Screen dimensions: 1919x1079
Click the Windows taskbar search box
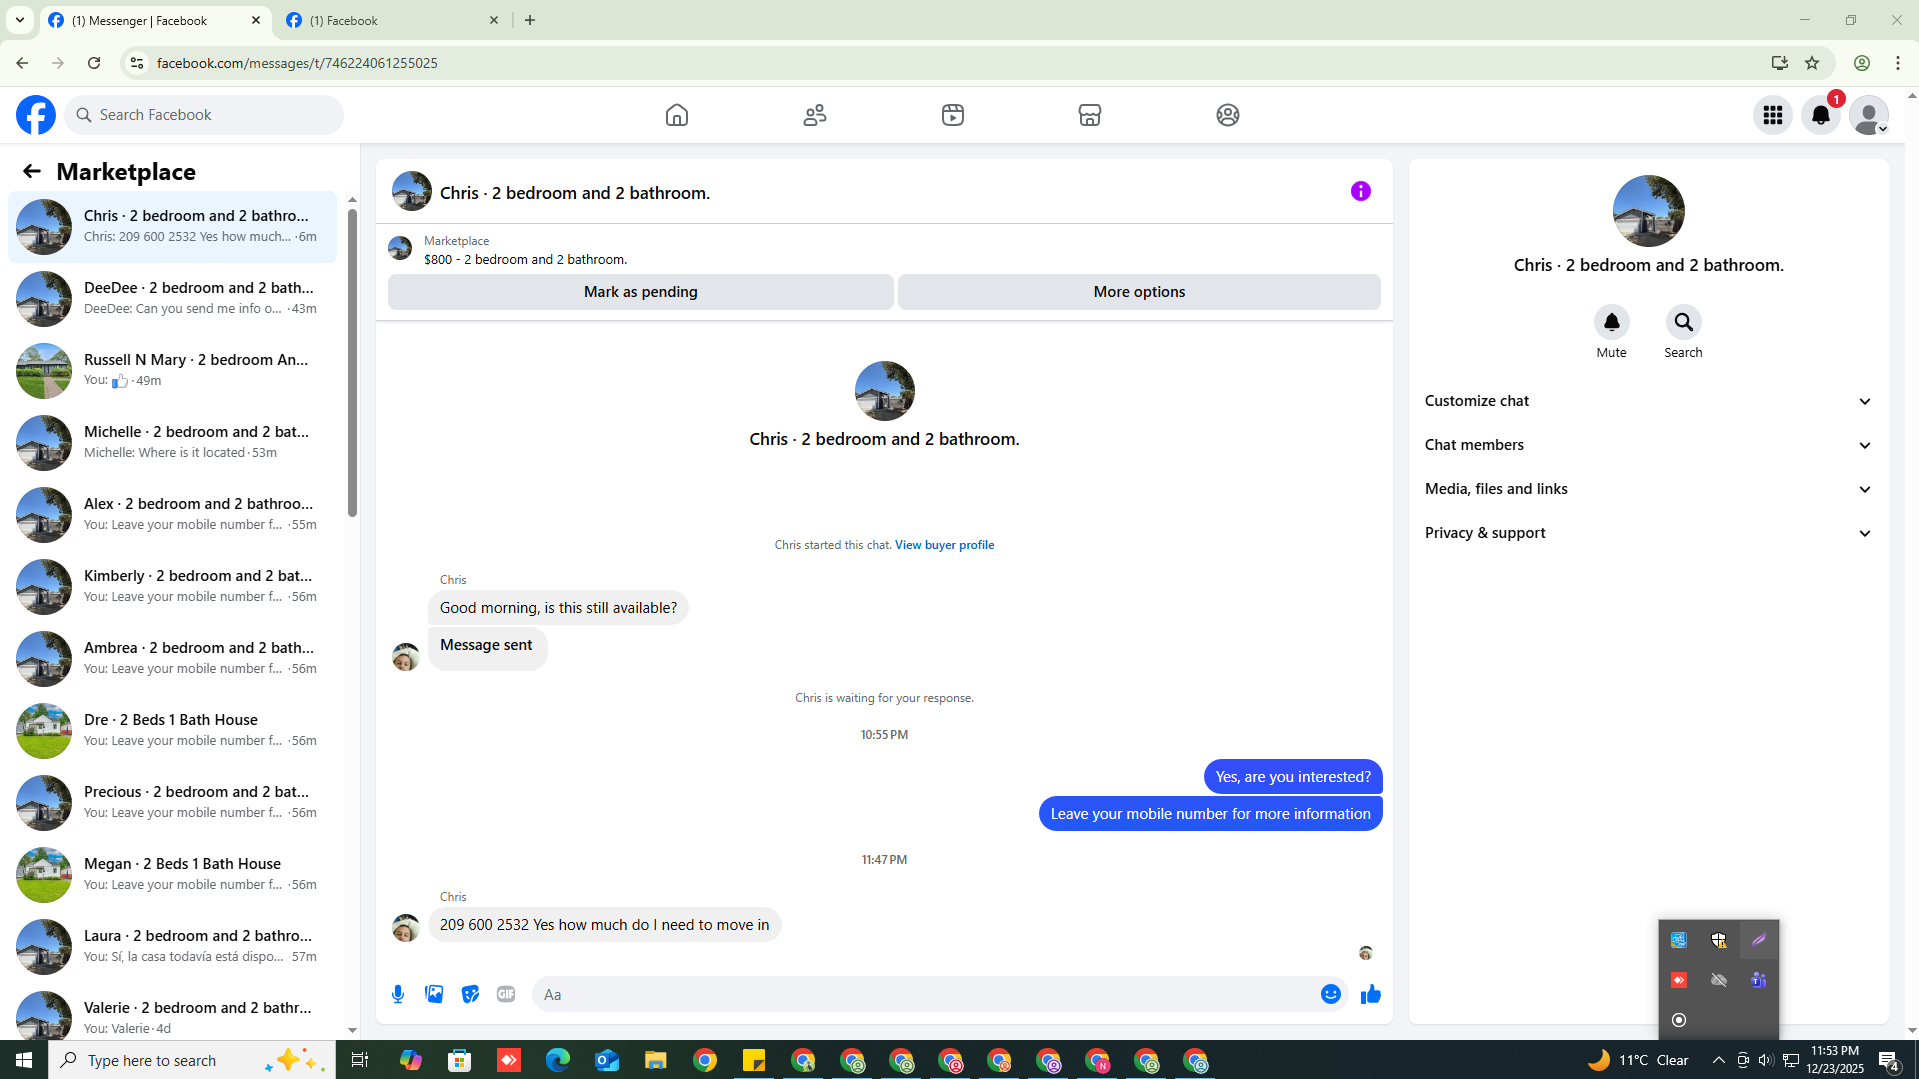(192, 1060)
